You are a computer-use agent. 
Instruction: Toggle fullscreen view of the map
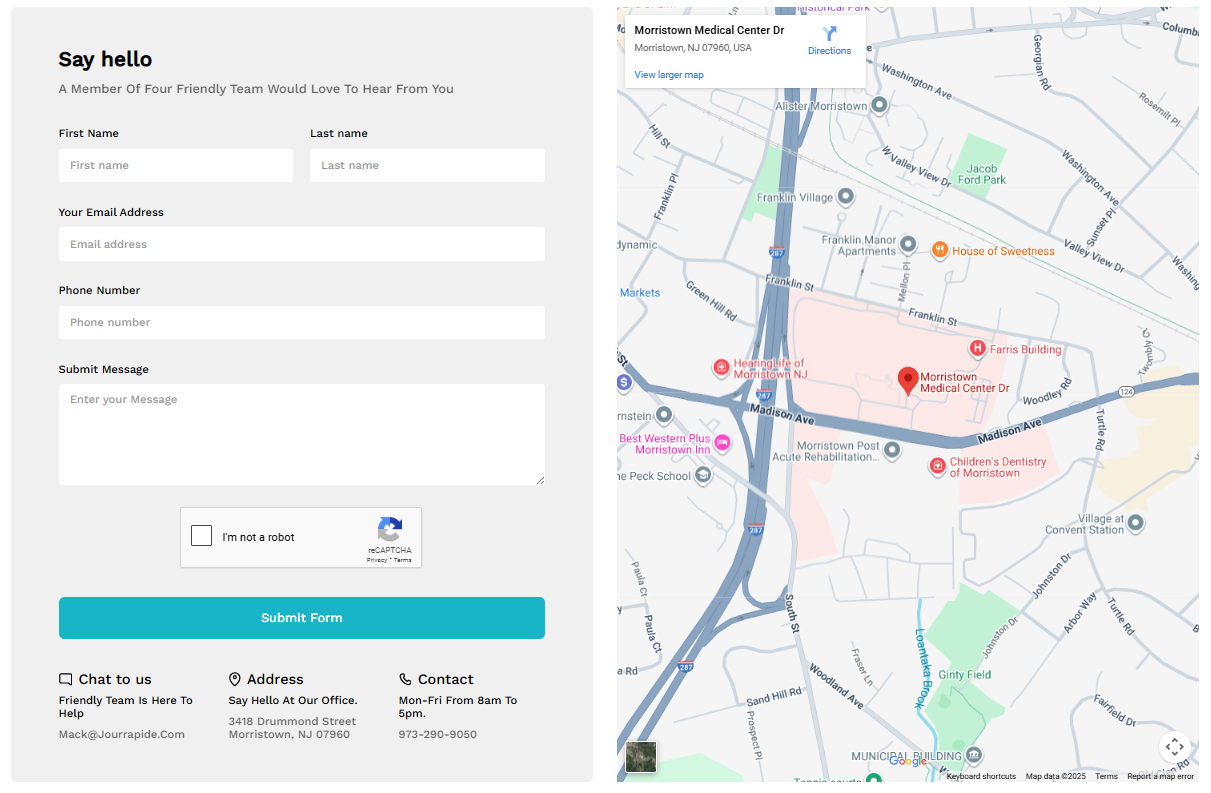click(x=1174, y=746)
